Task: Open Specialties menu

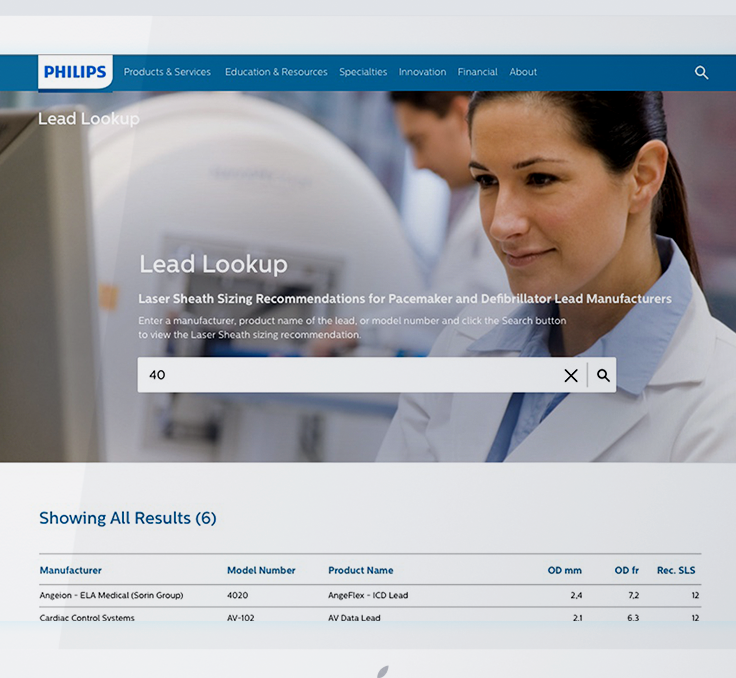Action: point(363,72)
